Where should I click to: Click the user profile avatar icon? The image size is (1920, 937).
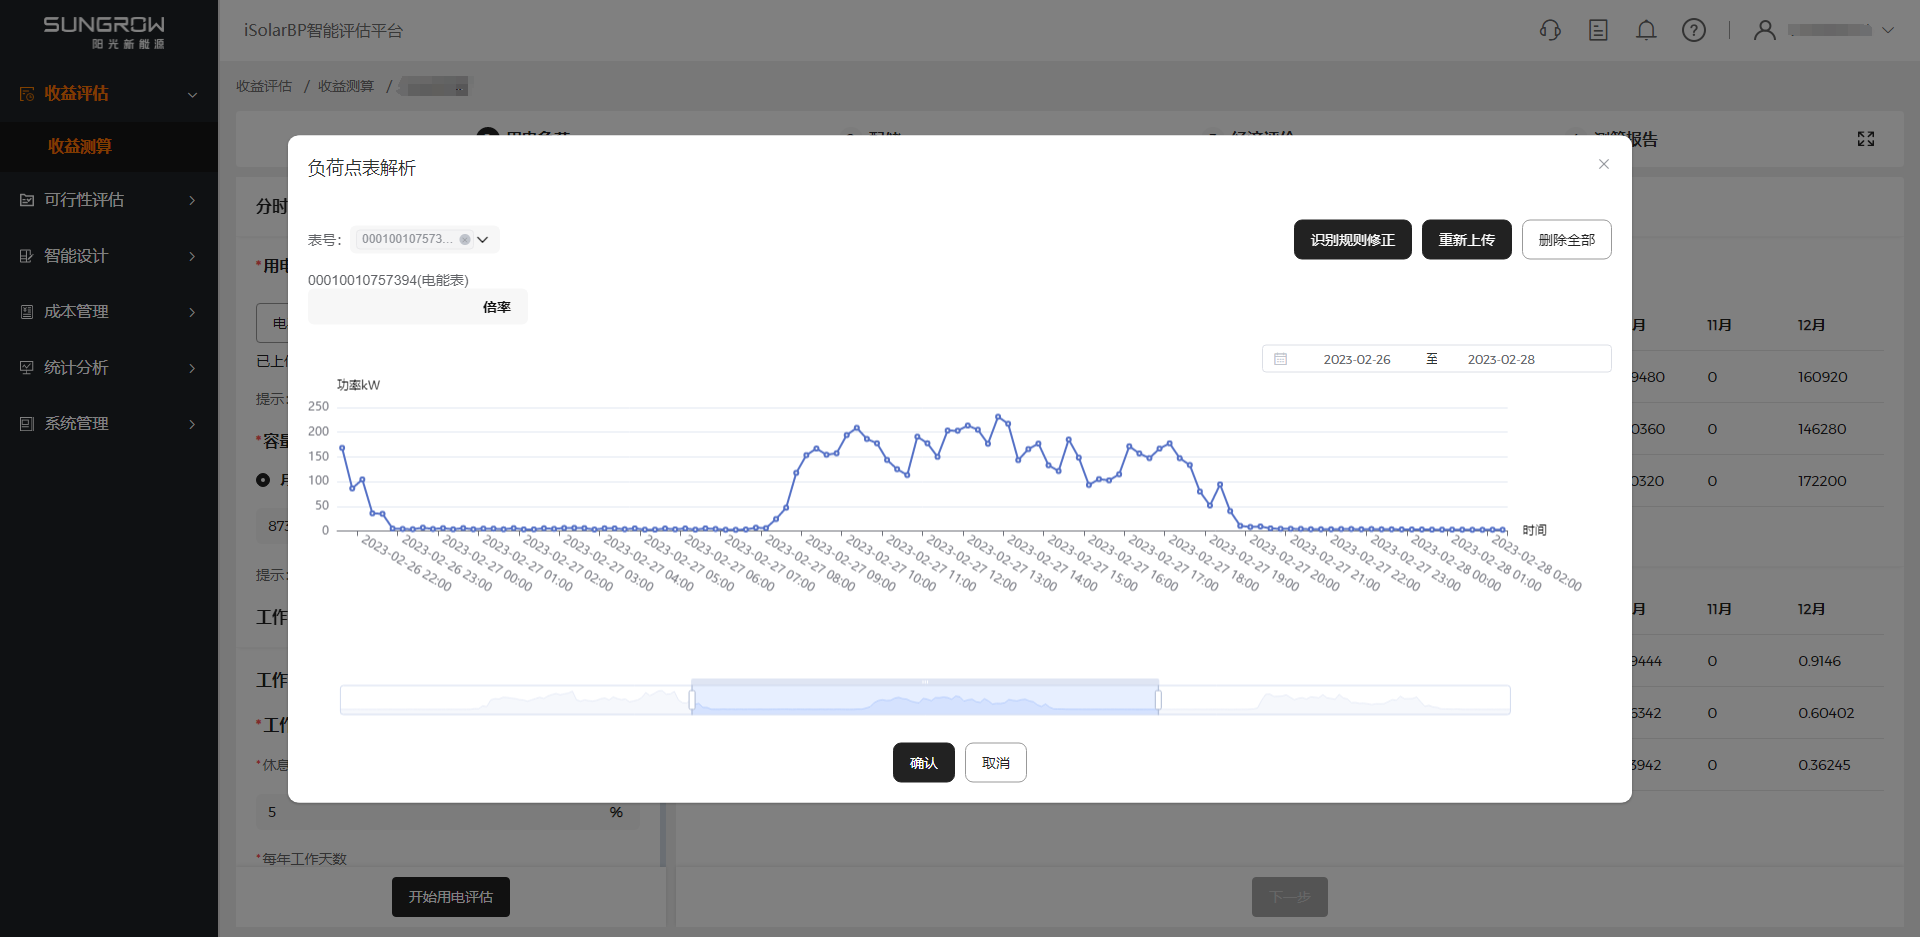coord(1765,30)
